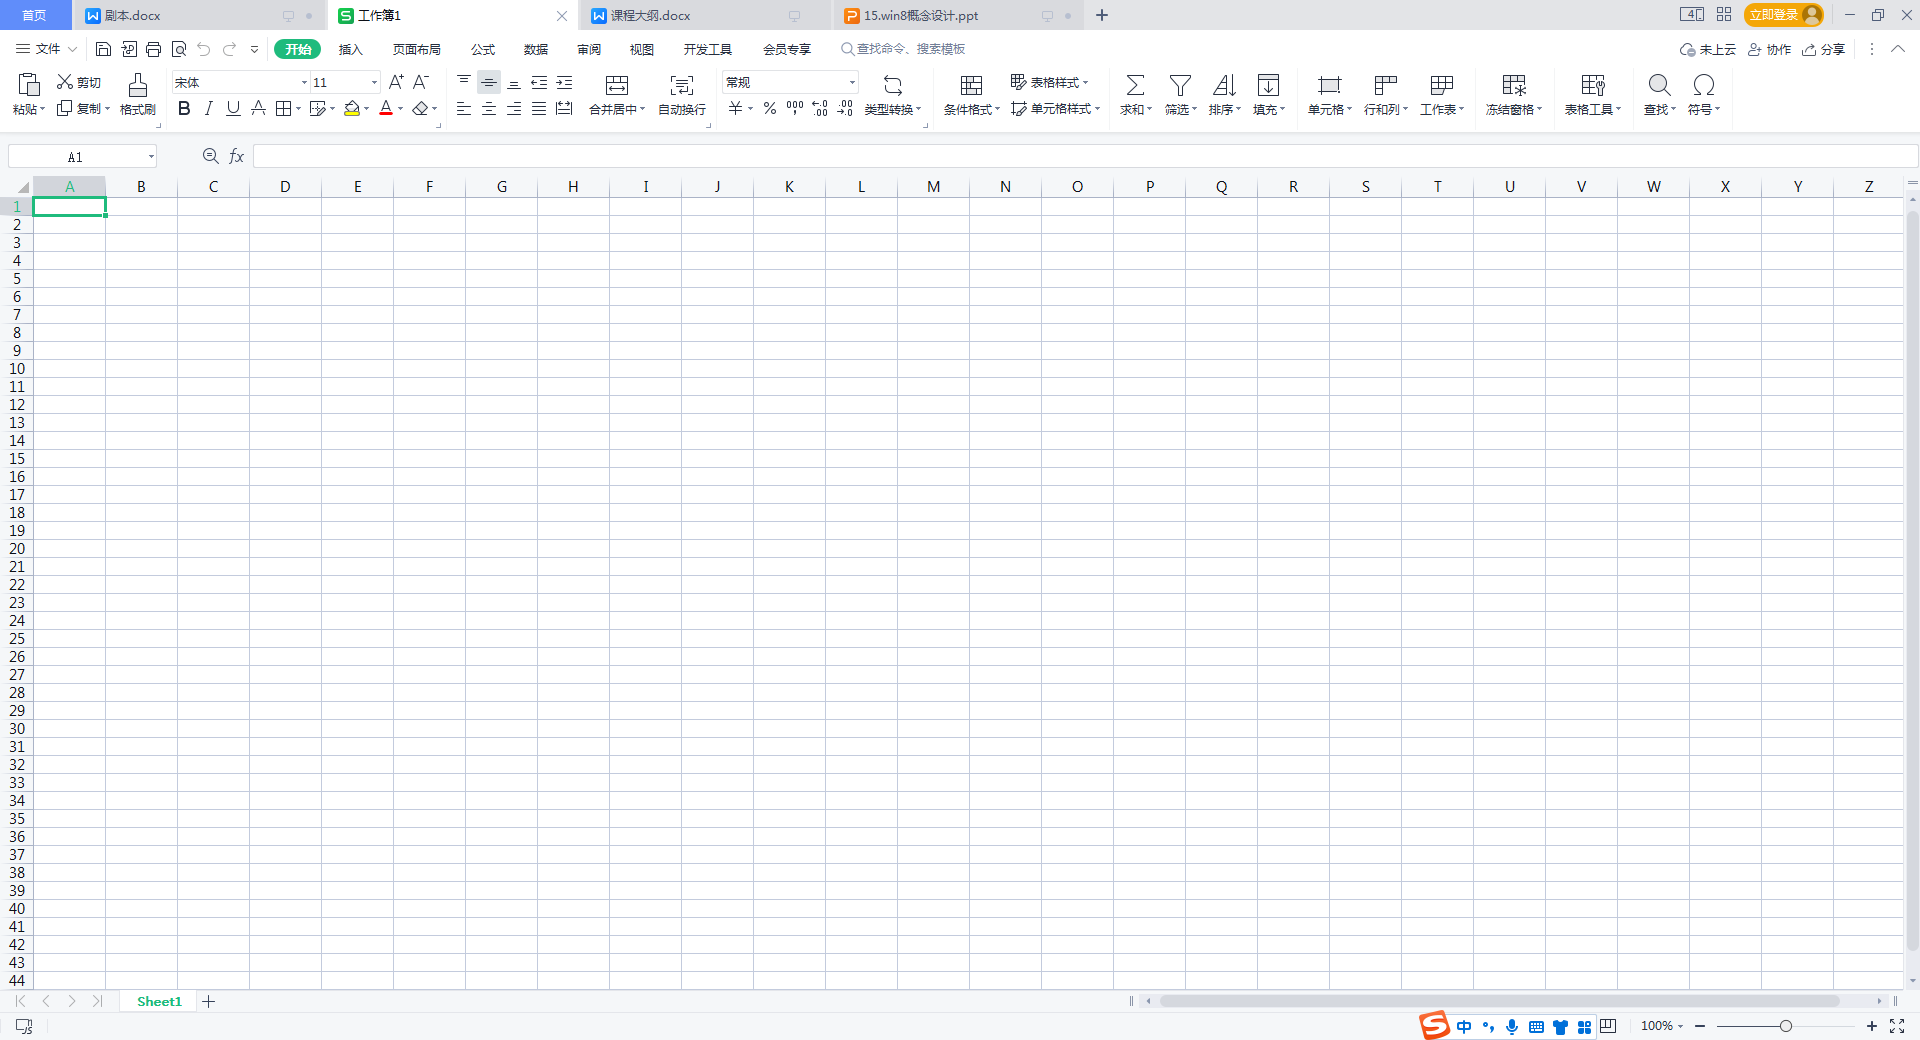Increase font size with A+ icon

[x=396, y=82]
